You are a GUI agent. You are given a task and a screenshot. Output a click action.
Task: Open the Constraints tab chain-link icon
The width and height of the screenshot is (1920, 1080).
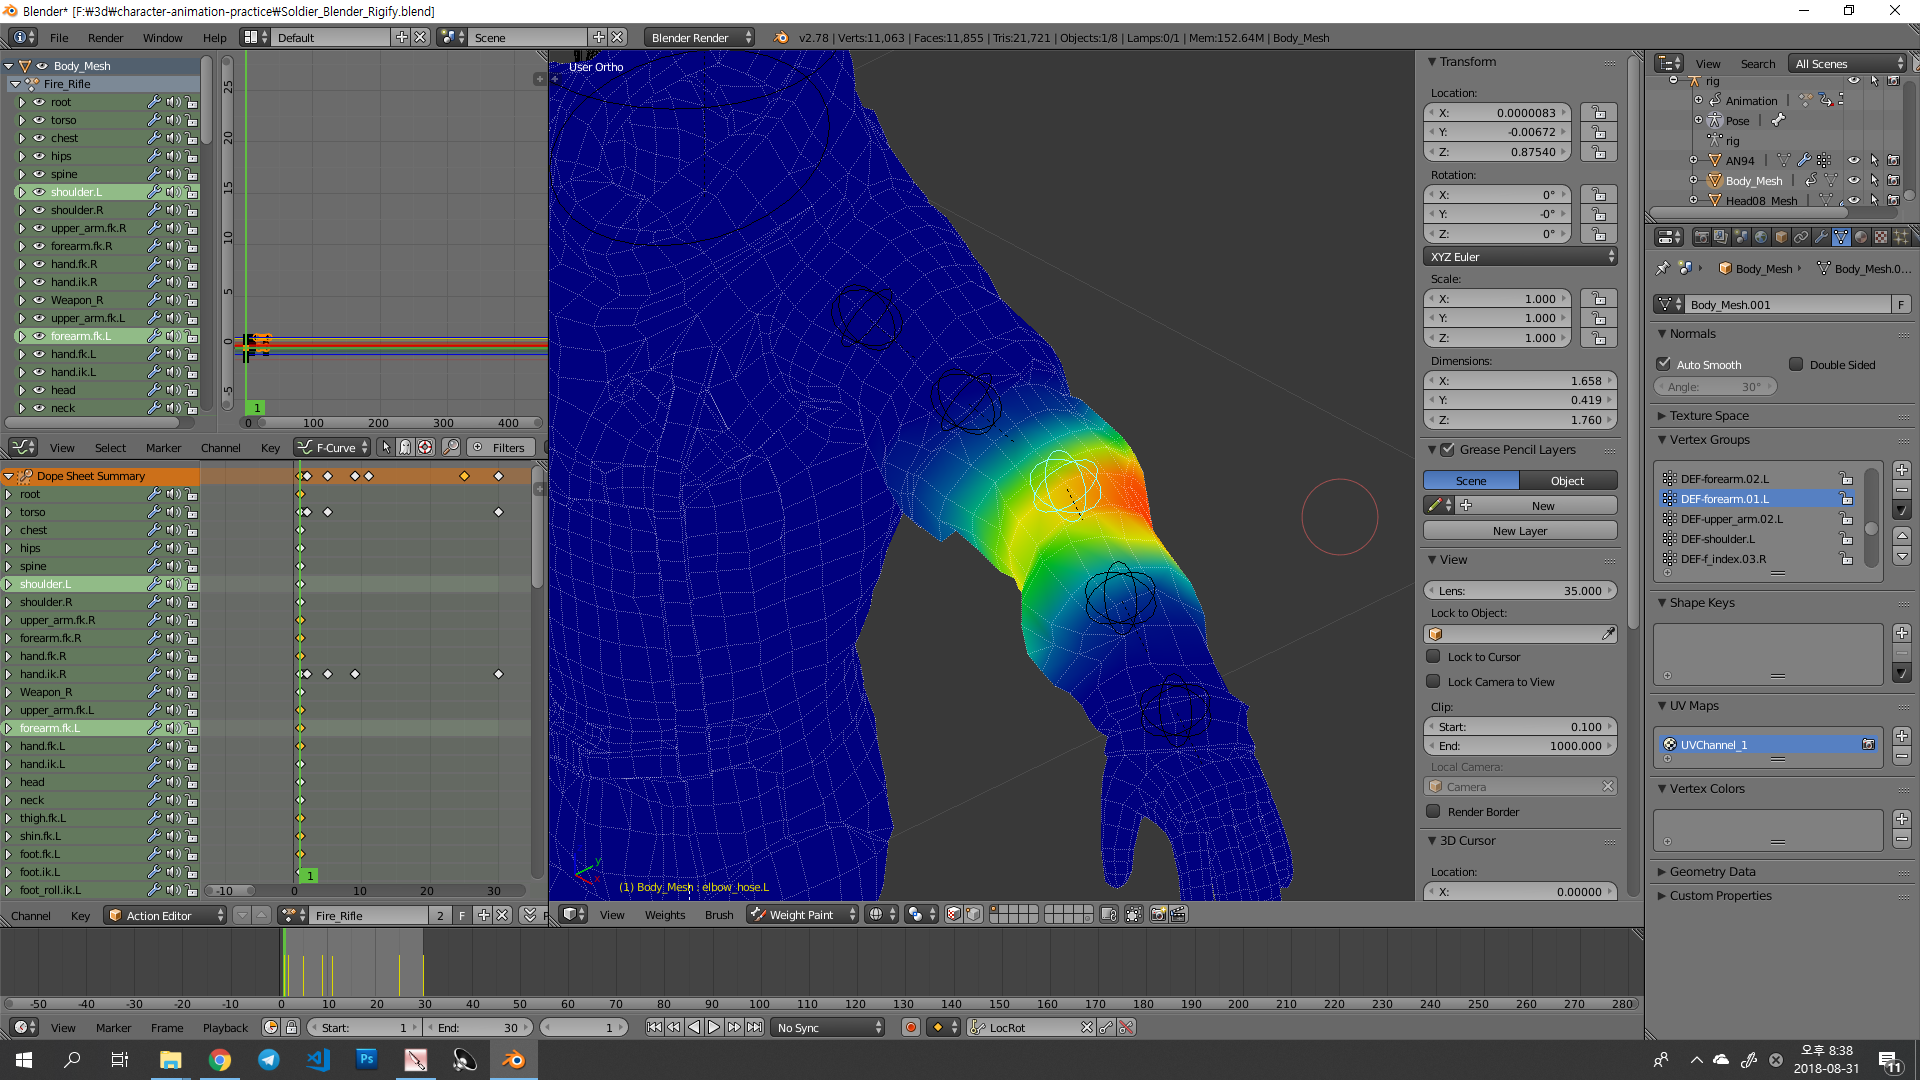point(1801,237)
